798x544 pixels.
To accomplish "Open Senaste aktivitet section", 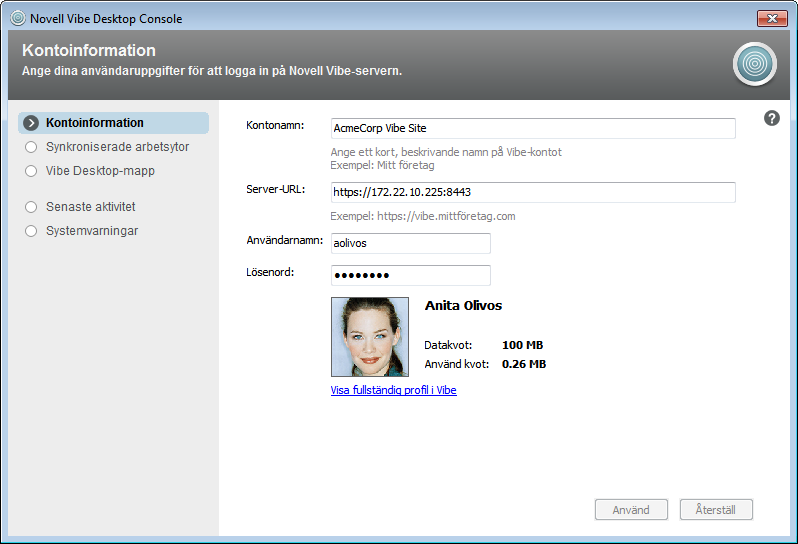I will pos(91,207).
